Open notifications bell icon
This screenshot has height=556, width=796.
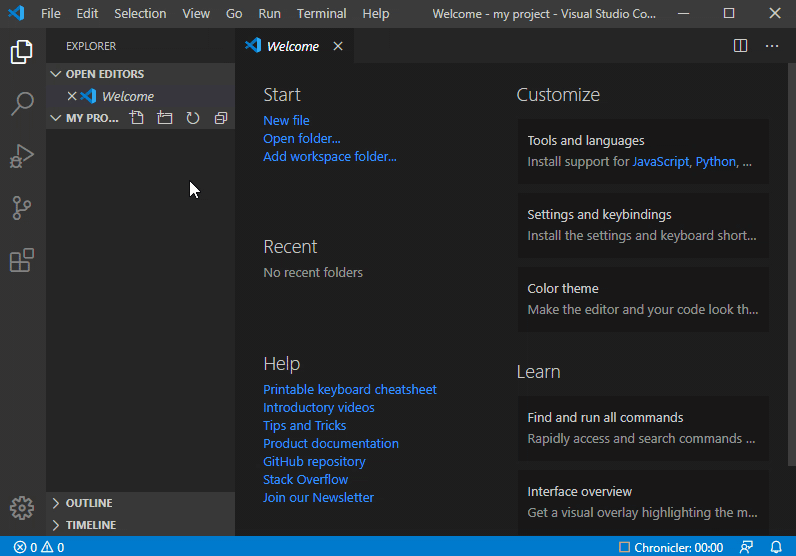pos(776,547)
